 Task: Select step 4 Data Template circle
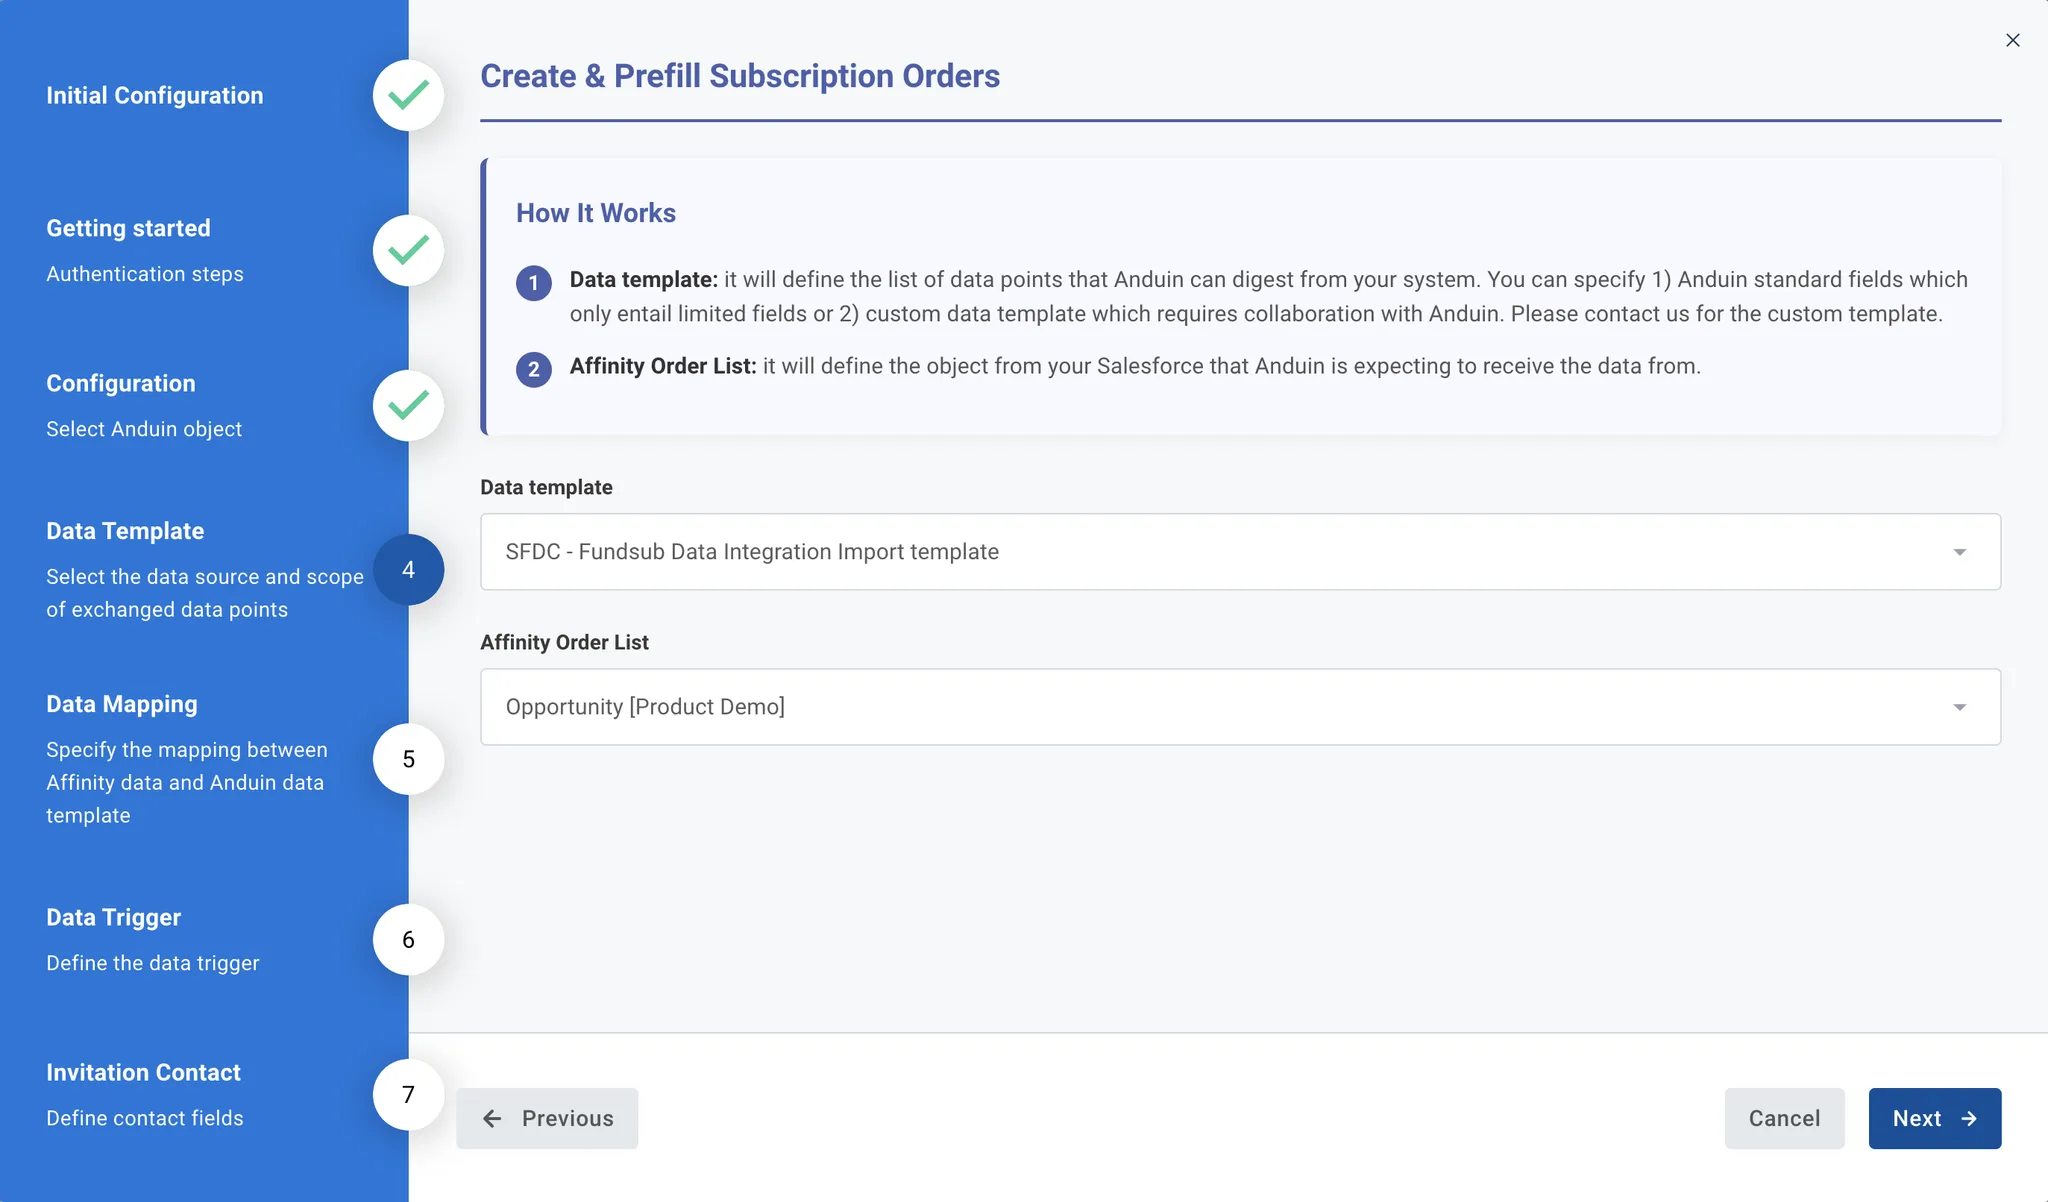408,569
